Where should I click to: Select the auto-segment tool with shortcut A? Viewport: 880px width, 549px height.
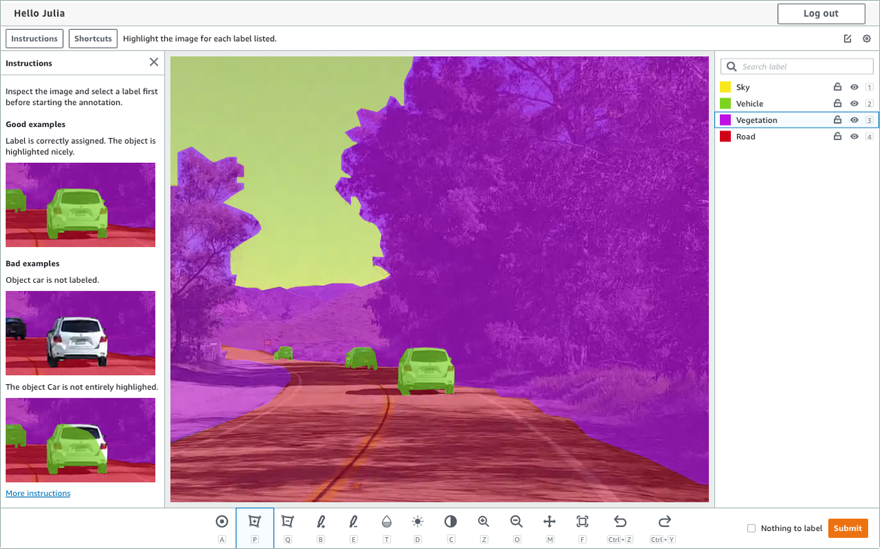click(222, 522)
